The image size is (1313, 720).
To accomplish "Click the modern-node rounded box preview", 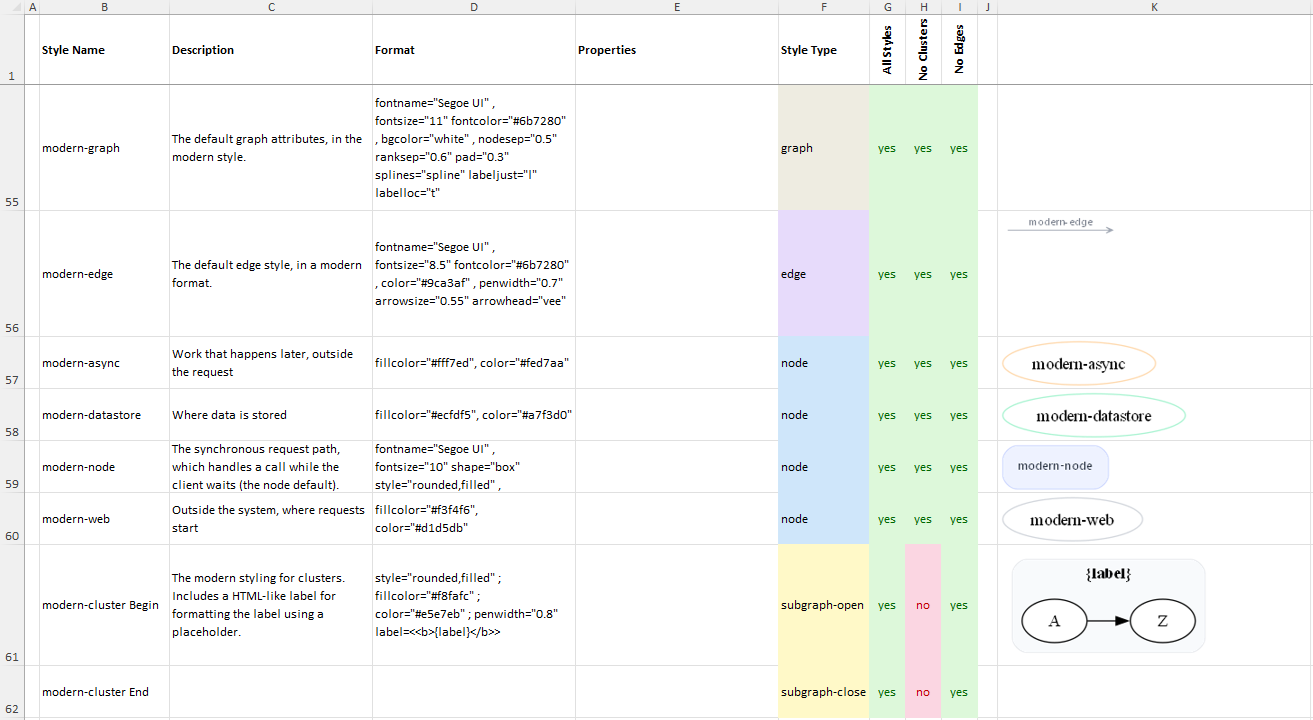I will pyautogui.click(x=1055, y=467).
